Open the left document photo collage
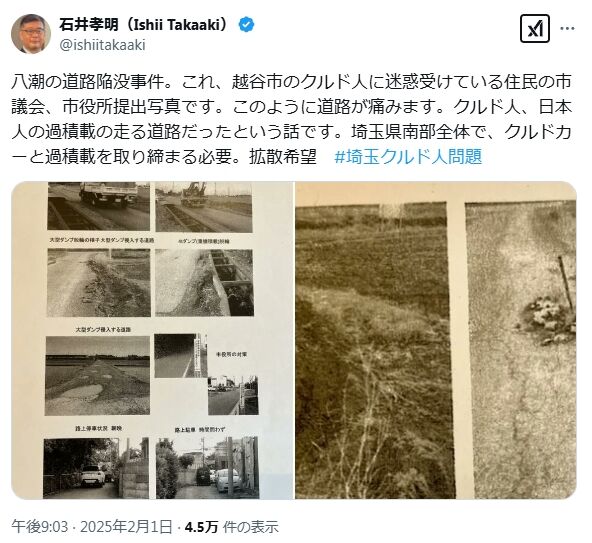Viewport: 592px width, 543px height. click(x=152, y=340)
